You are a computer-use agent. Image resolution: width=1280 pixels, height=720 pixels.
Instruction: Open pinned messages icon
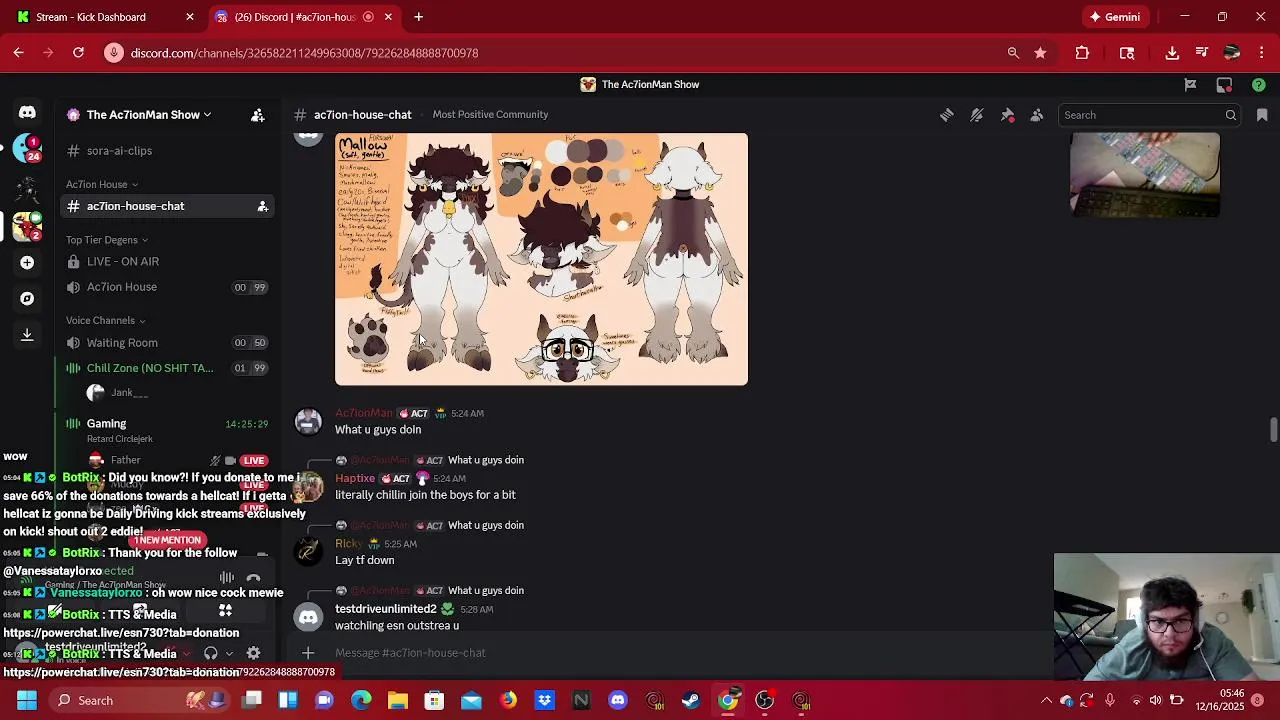tap(1007, 115)
